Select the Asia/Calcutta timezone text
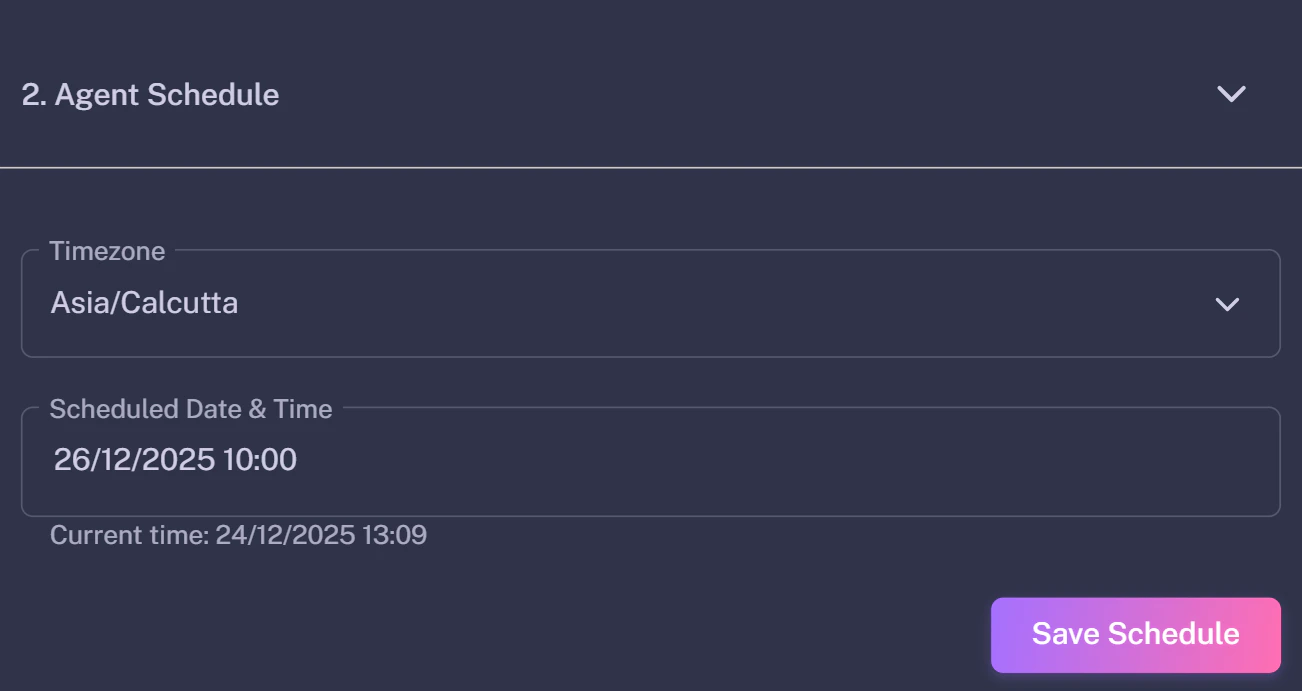This screenshot has width=1302, height=691. pos(144,303)
